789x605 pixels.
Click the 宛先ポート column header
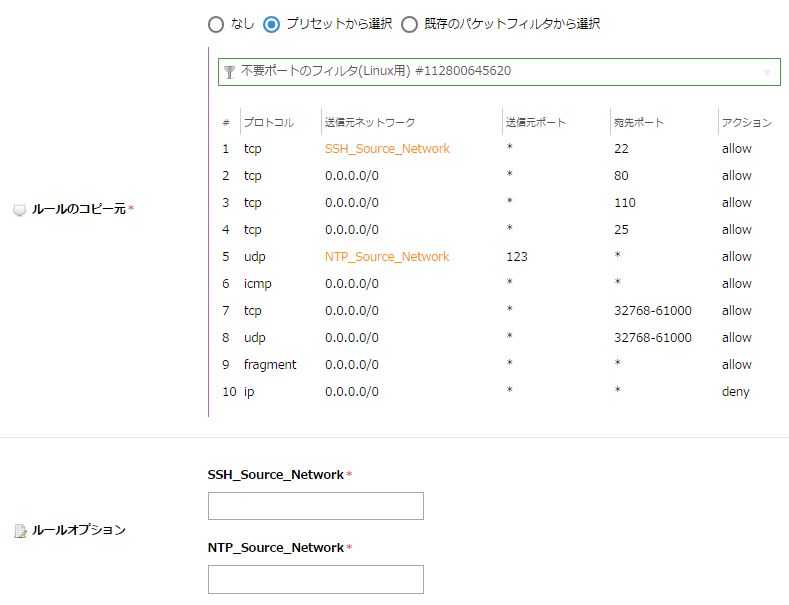(x=639, y=123)
